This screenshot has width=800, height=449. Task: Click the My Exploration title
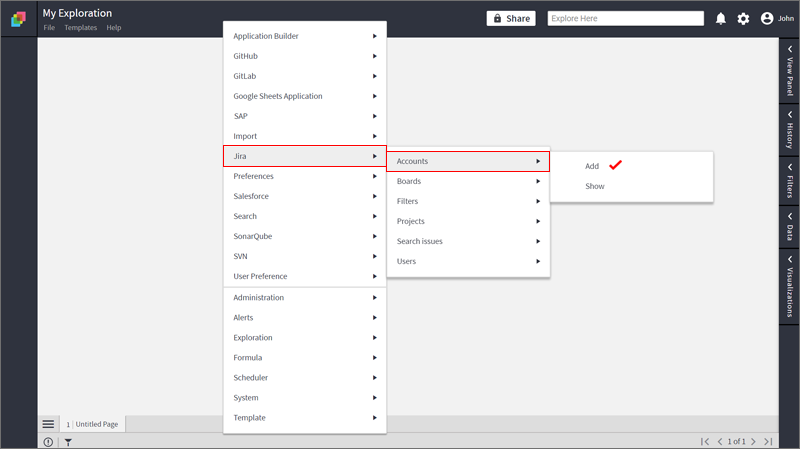point(77,13)
